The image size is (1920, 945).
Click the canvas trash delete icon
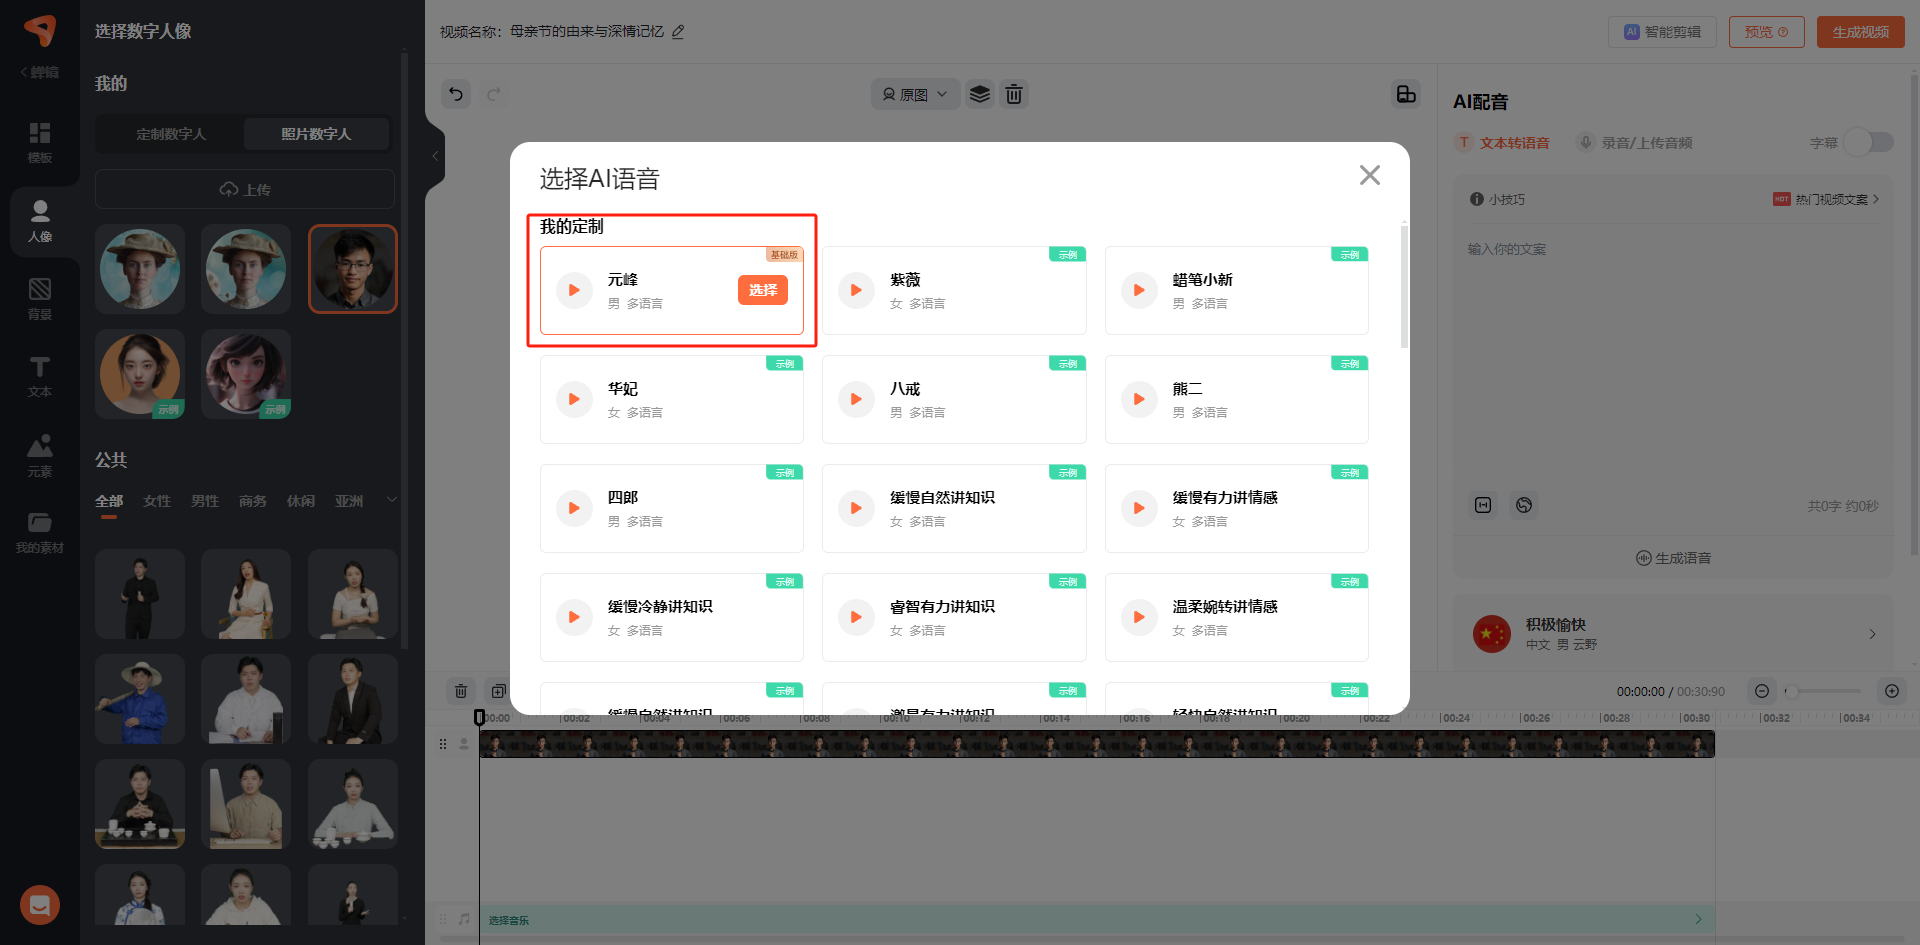tap(1014, 94)
